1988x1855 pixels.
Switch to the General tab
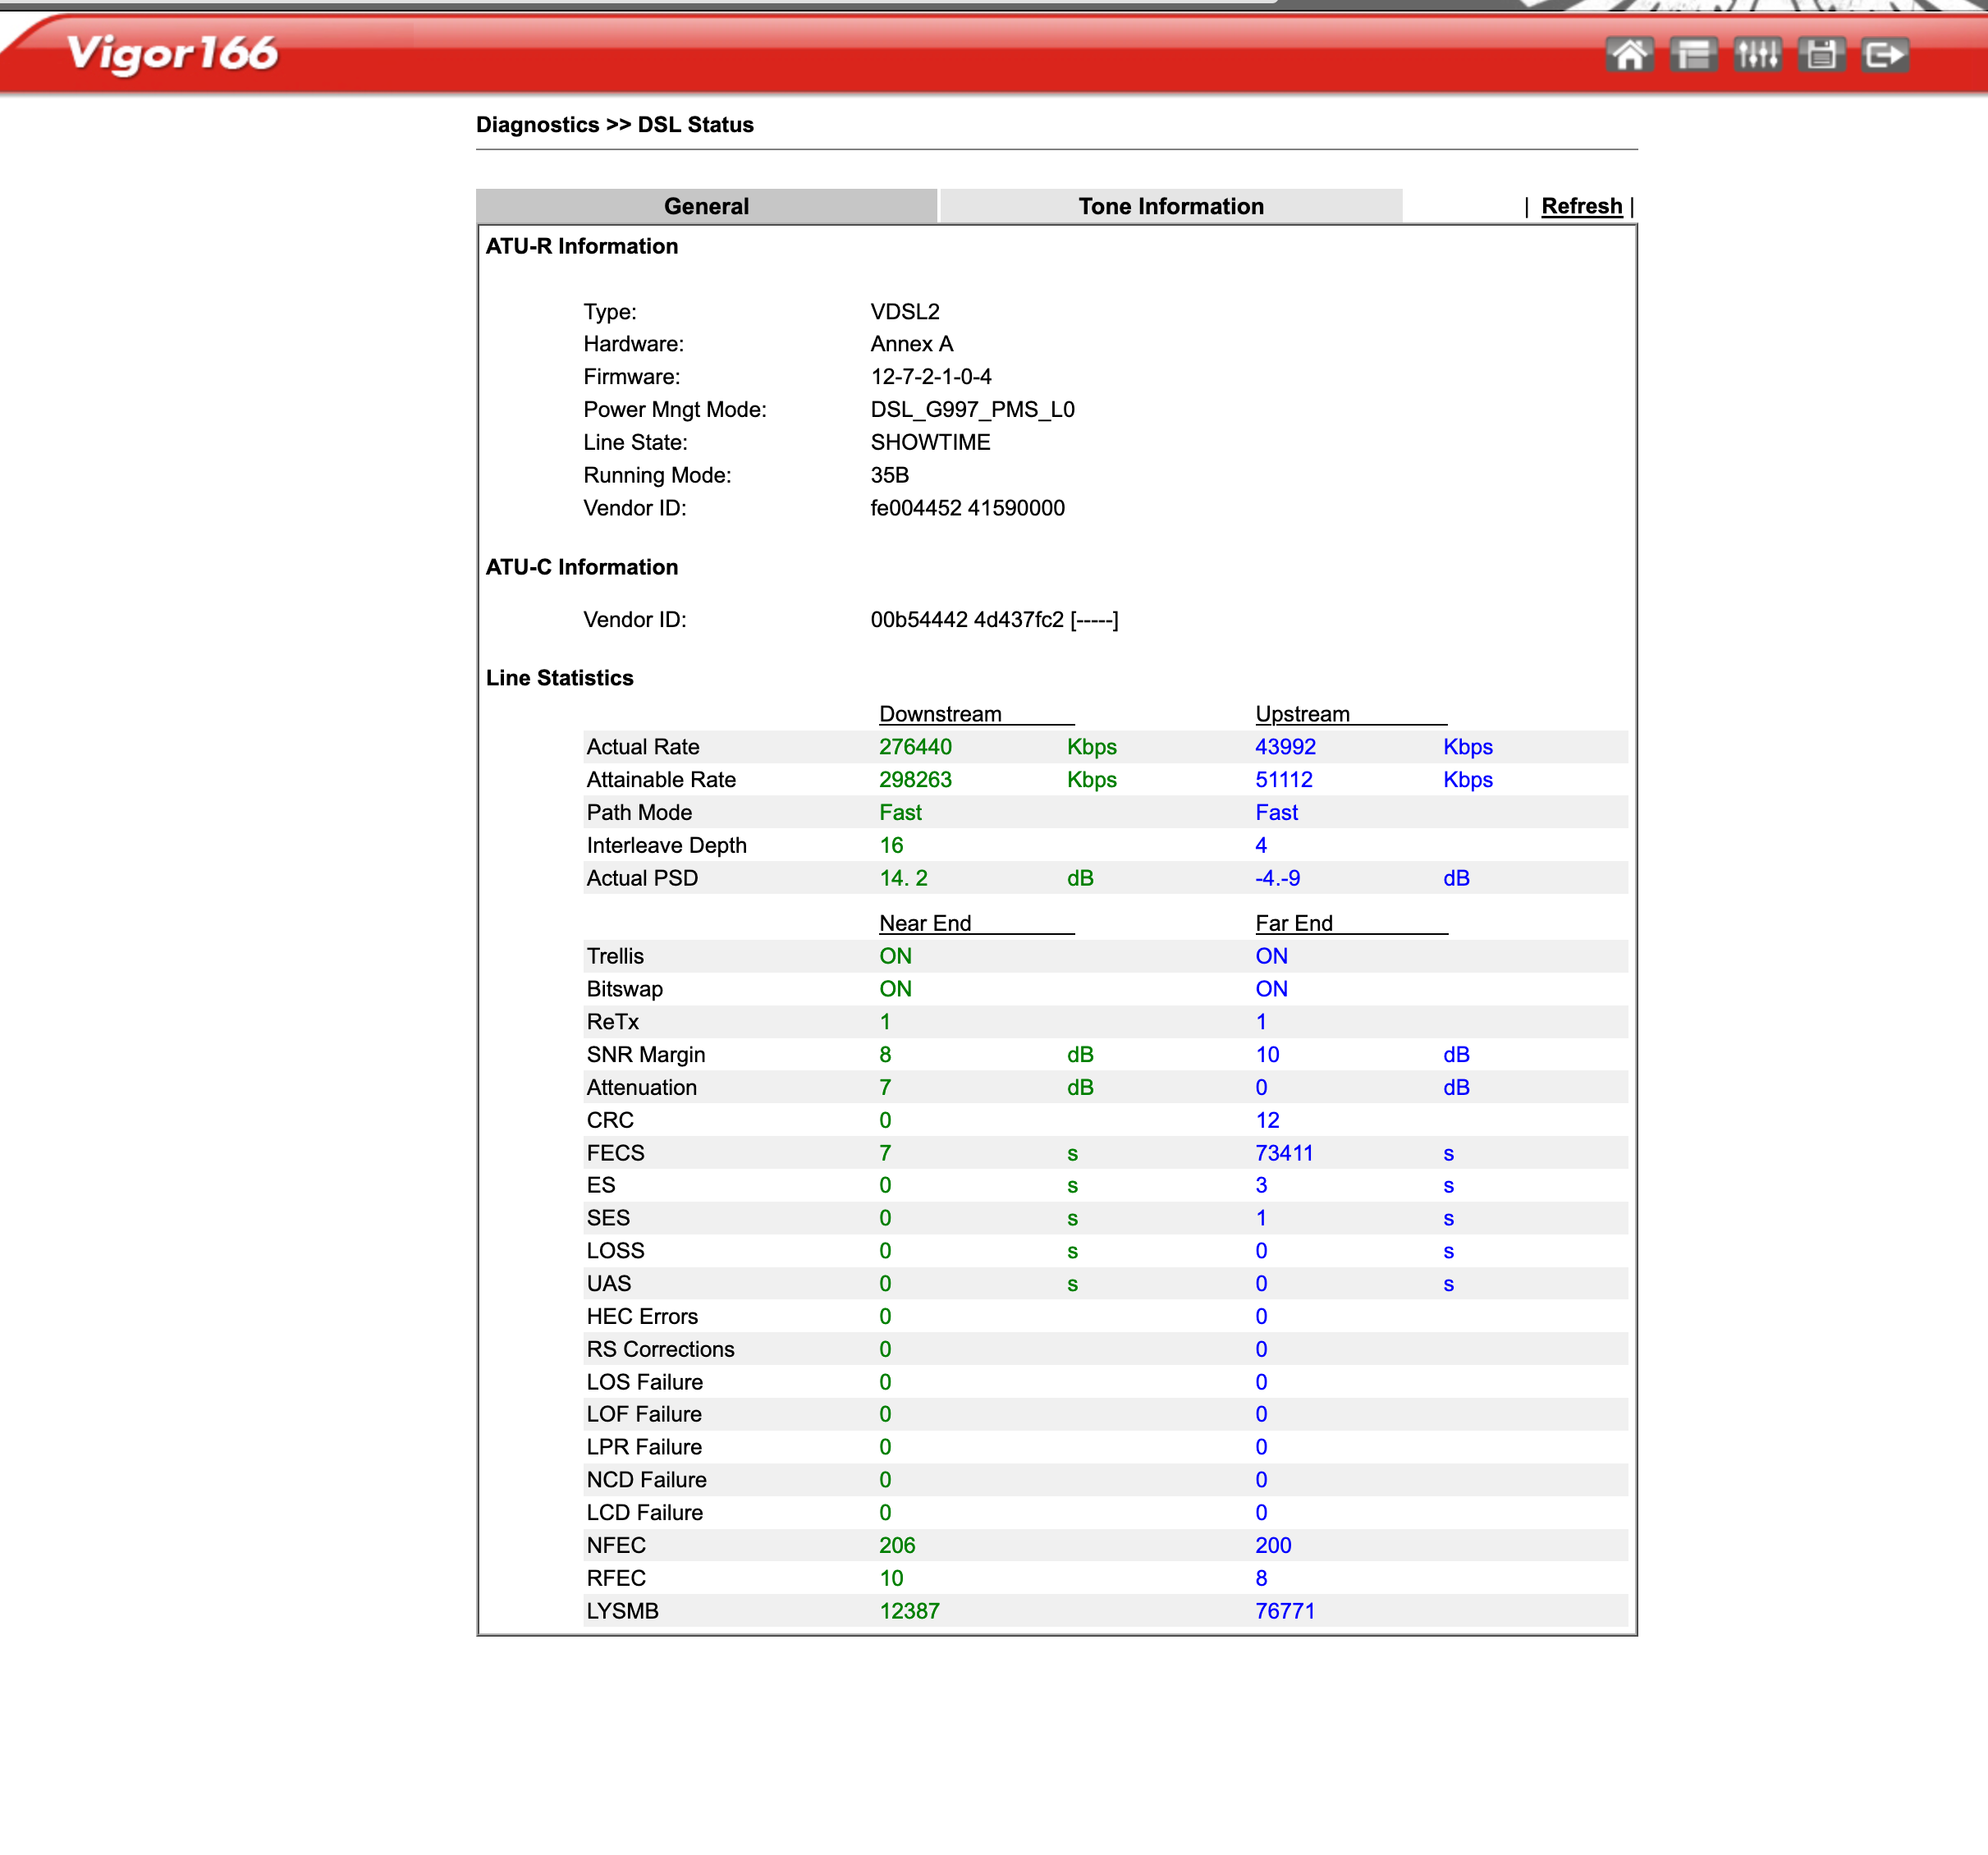[706, 206]
